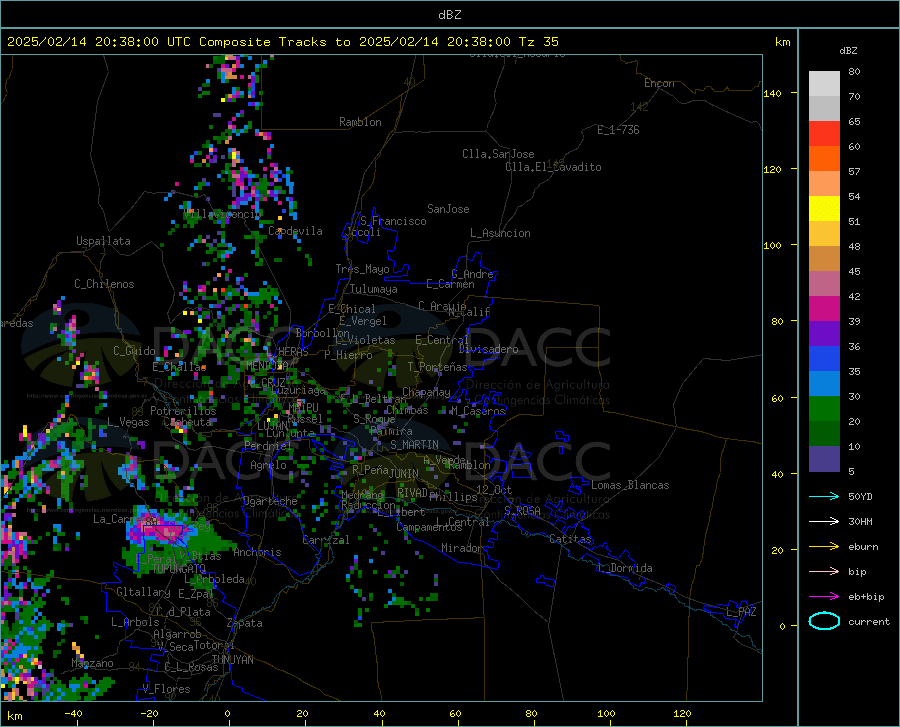Click the TUNUYAN map label
Viewport: 900px width, 727px height.
(232, 660)
